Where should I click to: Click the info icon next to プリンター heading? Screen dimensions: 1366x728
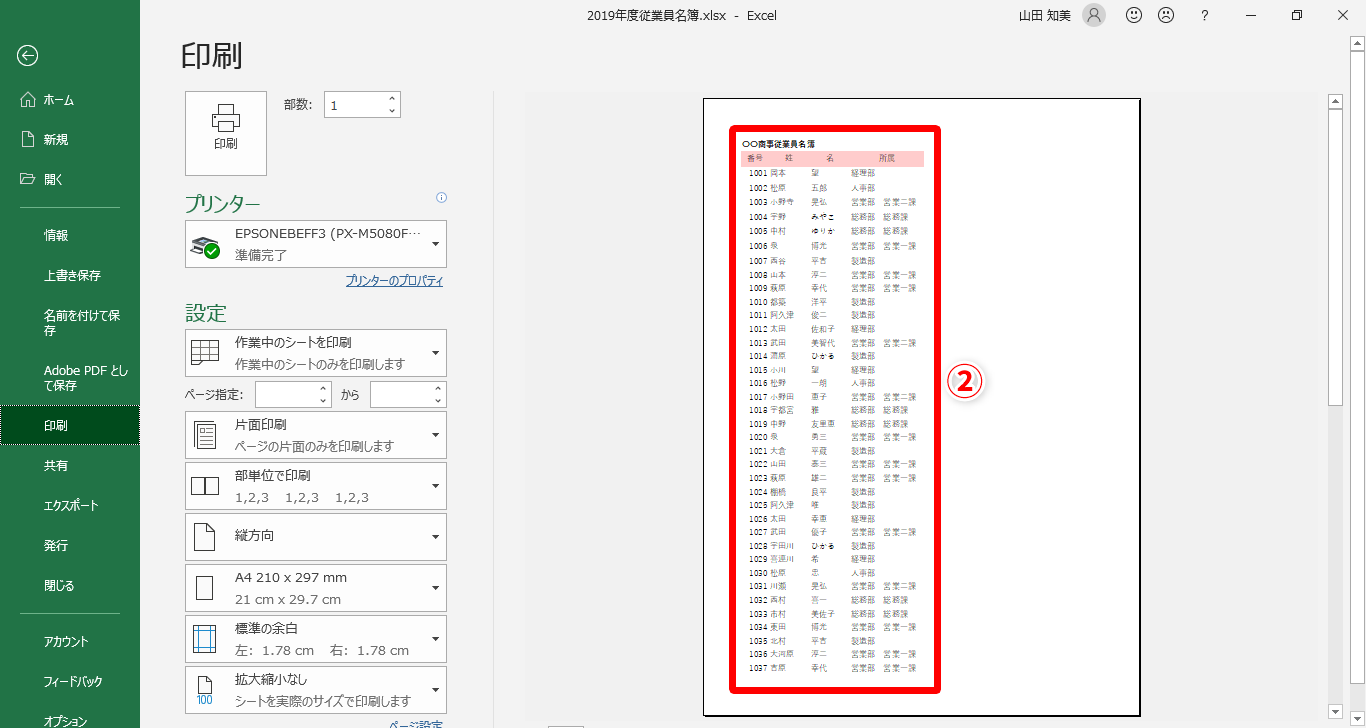(442, 198)
